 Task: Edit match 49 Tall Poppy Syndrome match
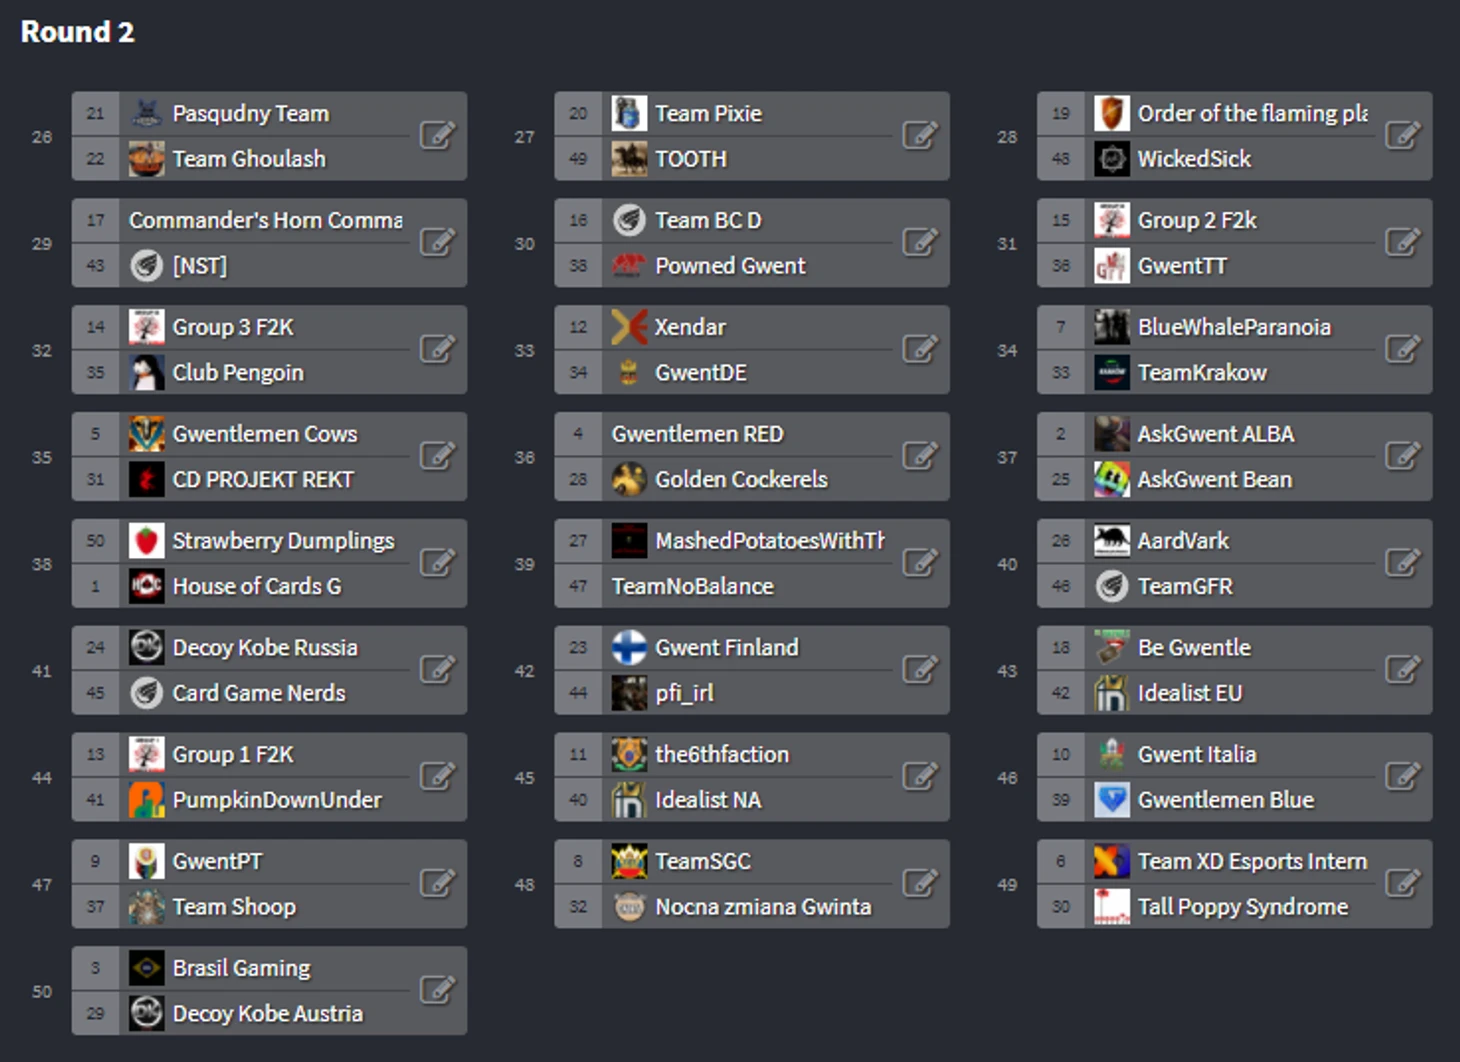click(x=1403, y=884)
